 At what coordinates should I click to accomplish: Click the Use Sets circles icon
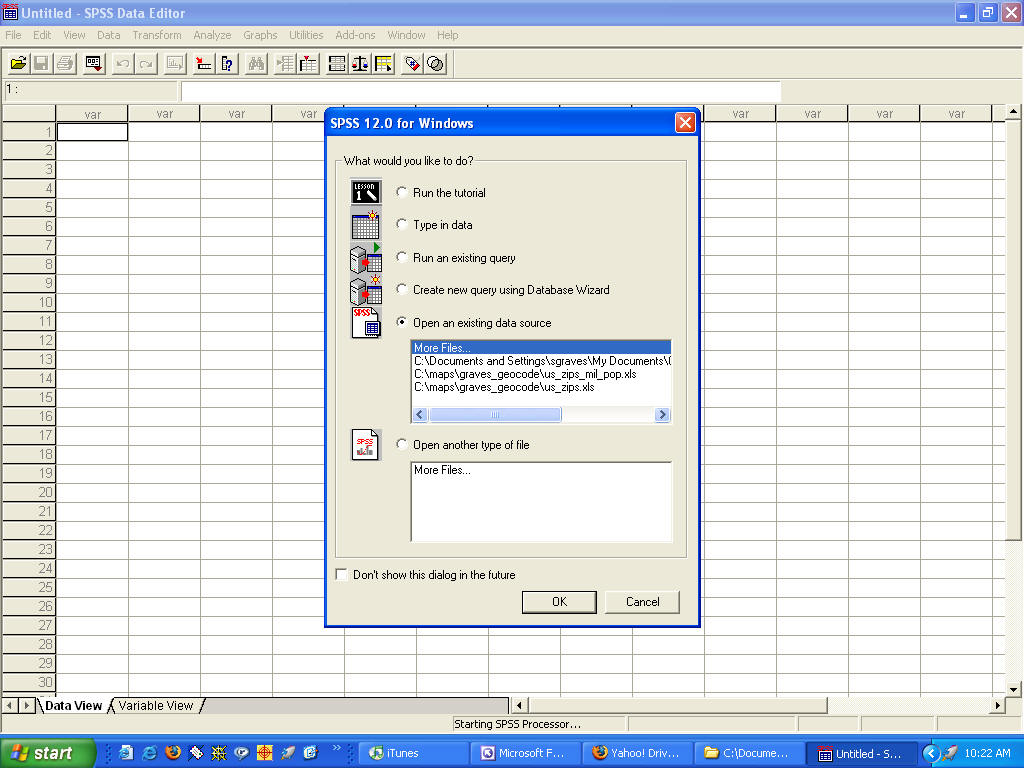point(436,63)
